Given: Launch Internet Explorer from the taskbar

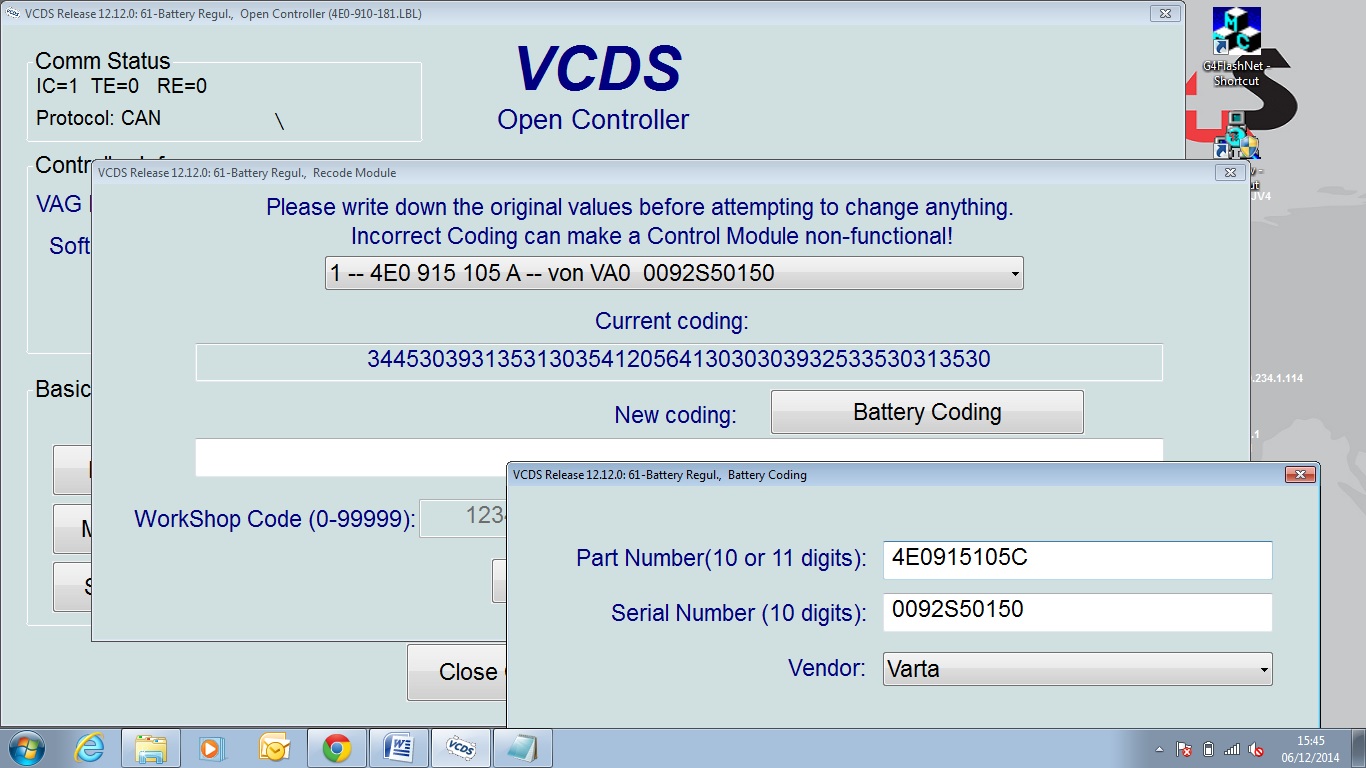Looking at the screenshot, I should [x=90, y=748].
